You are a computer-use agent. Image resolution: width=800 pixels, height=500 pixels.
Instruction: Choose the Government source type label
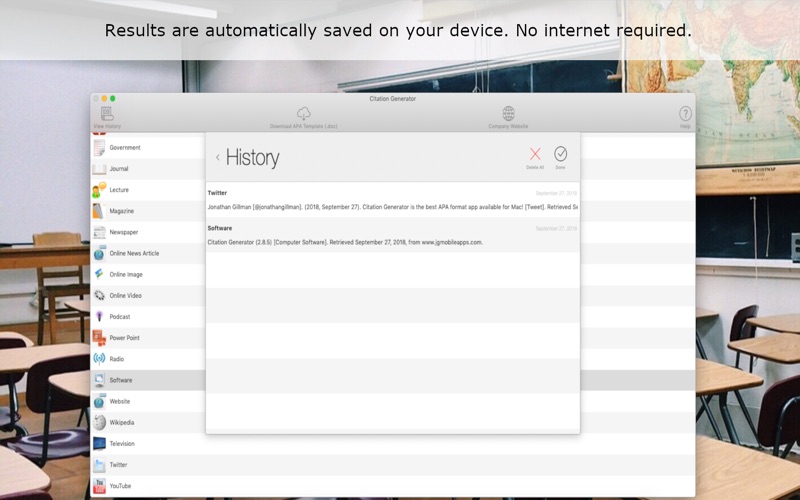click(x=125, y=147)
